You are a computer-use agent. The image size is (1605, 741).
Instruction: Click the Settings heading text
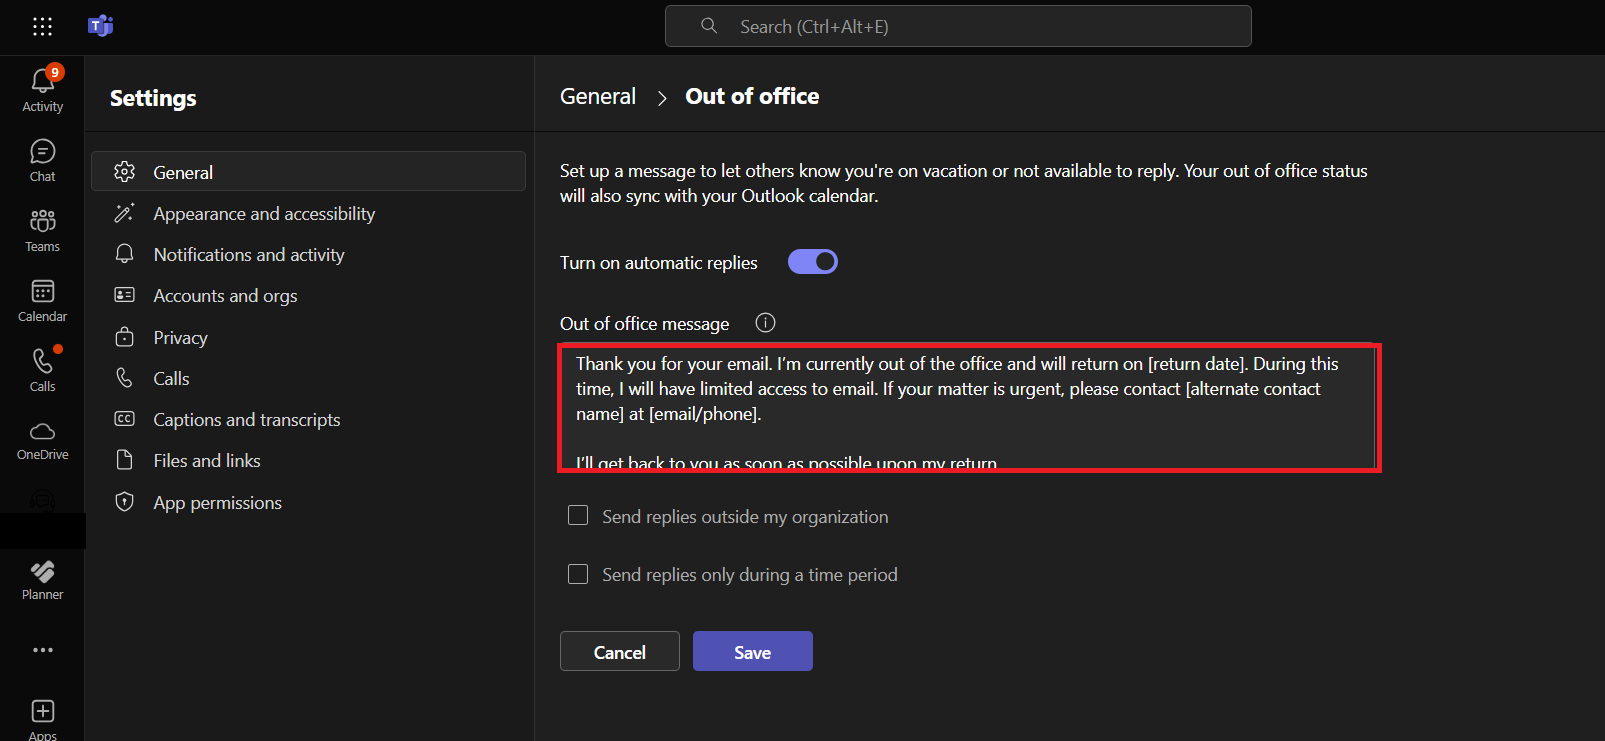coord(153,98)
